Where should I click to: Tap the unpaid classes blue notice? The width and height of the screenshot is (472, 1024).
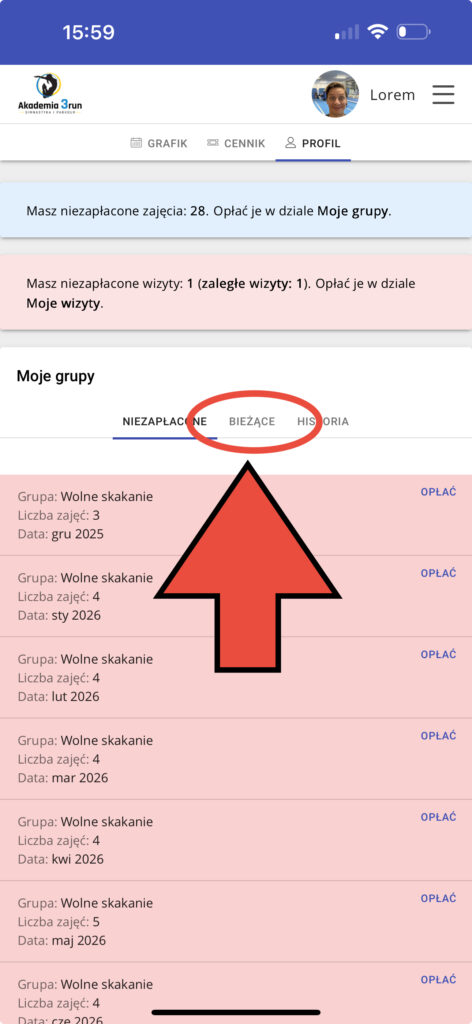(x=236, y=211)
